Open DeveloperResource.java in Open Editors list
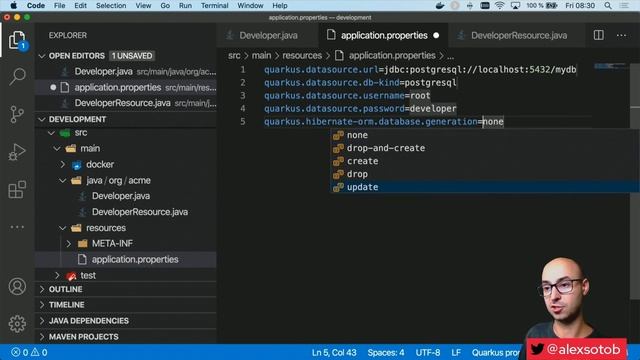Viewport: 640px width, 360px height. click(x=126, y=103)
